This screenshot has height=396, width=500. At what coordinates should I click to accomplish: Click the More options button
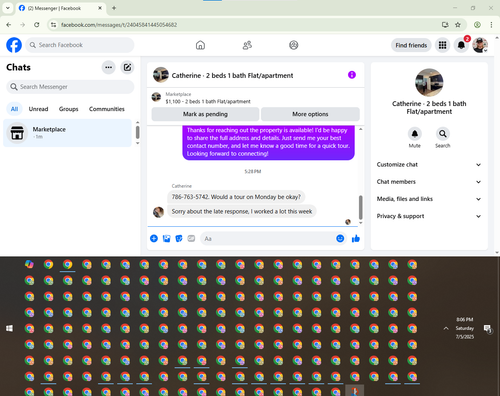(x=310, y=114)
